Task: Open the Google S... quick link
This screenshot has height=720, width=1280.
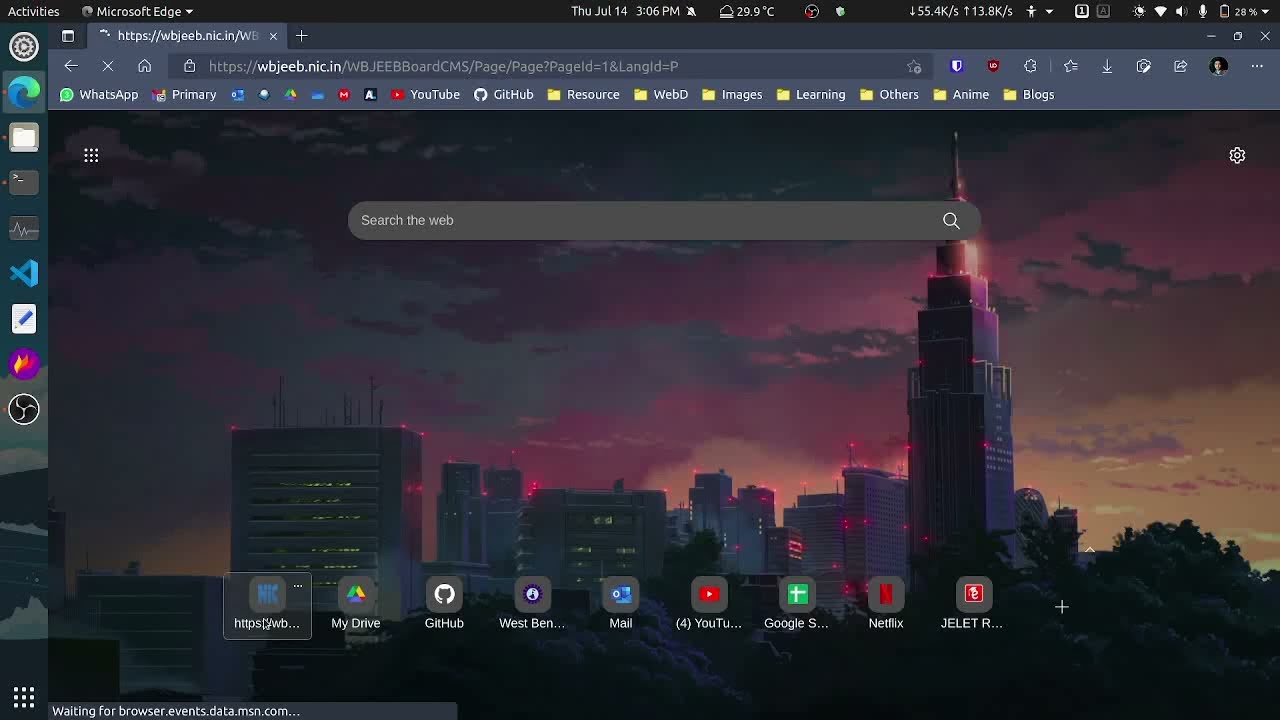Action: [x=797, y=605]
